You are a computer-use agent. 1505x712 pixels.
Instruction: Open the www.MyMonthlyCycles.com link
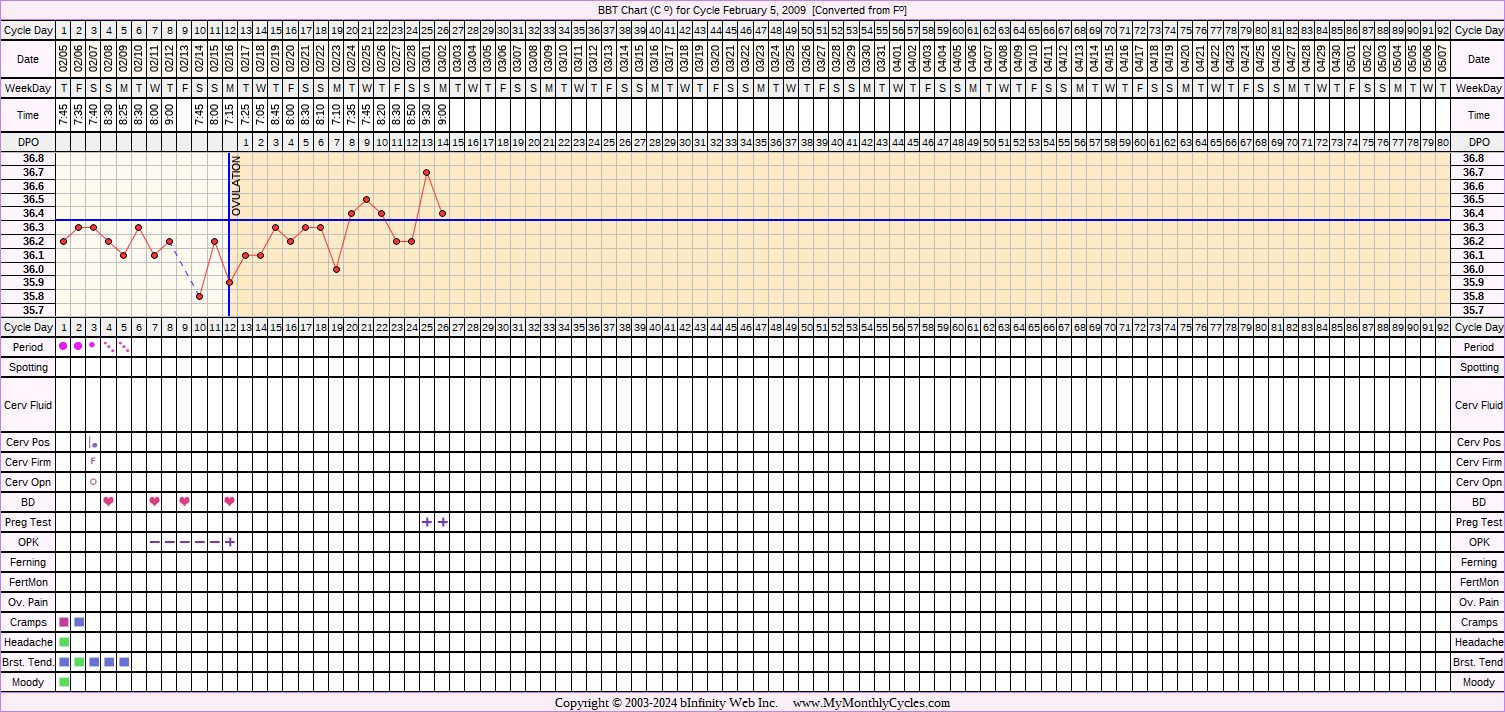click(x=871, y=703)
